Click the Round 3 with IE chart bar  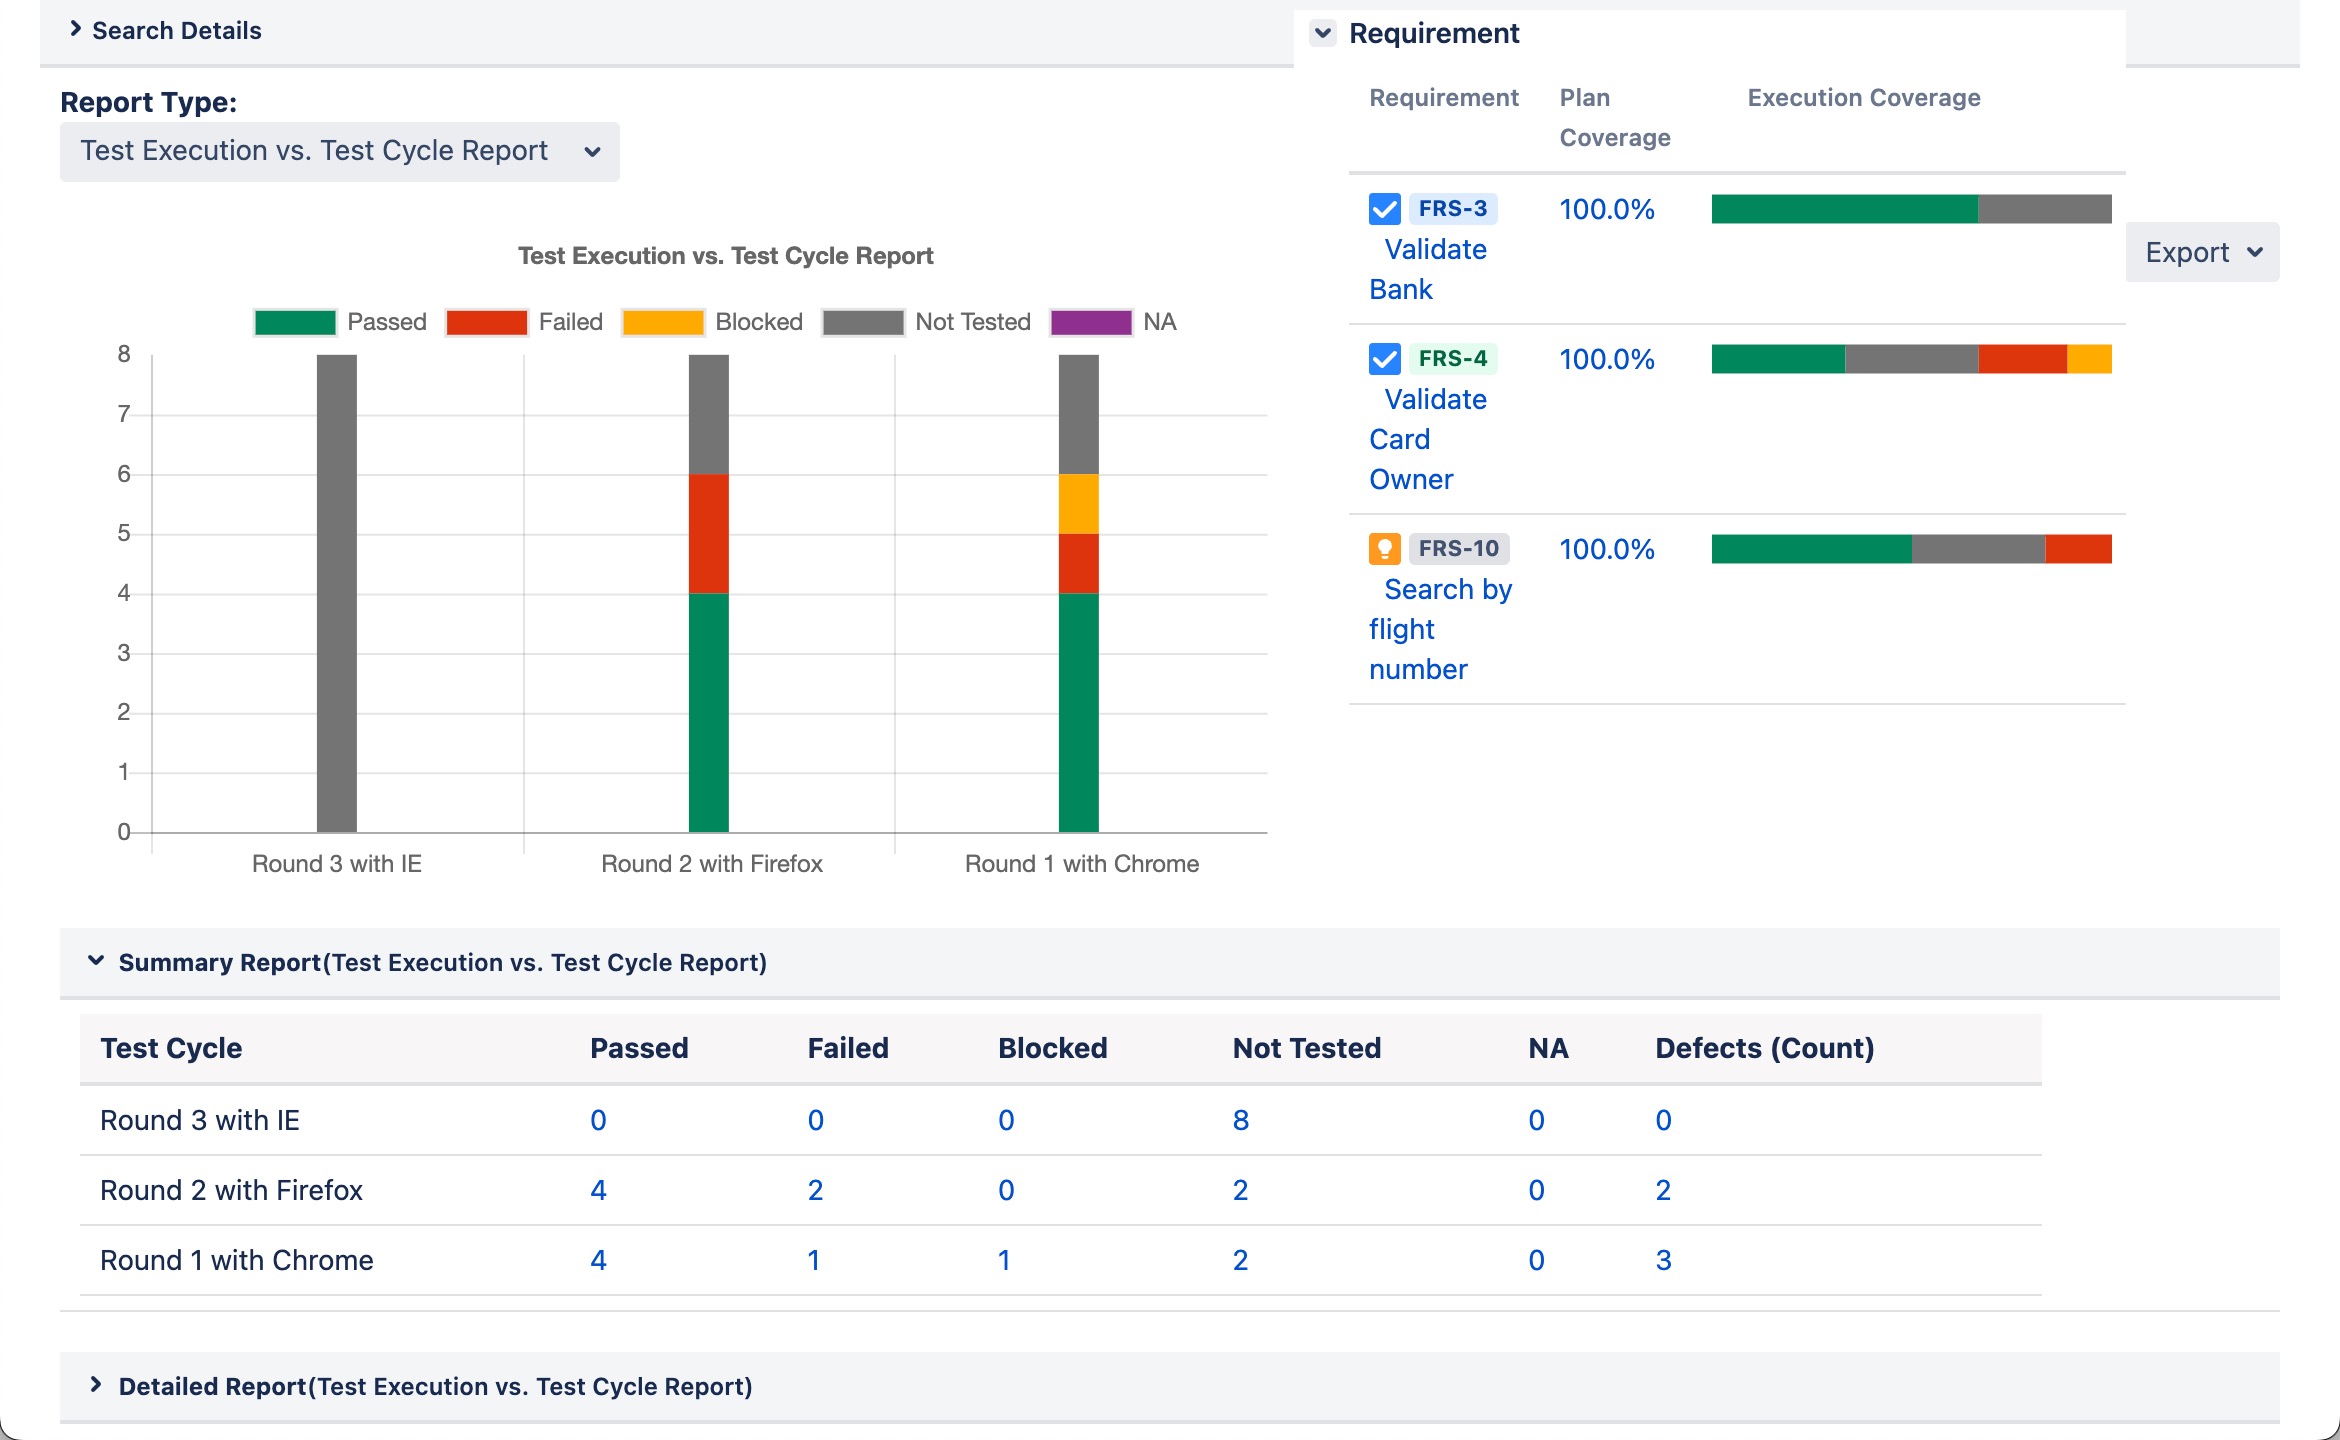pos(337,593)
